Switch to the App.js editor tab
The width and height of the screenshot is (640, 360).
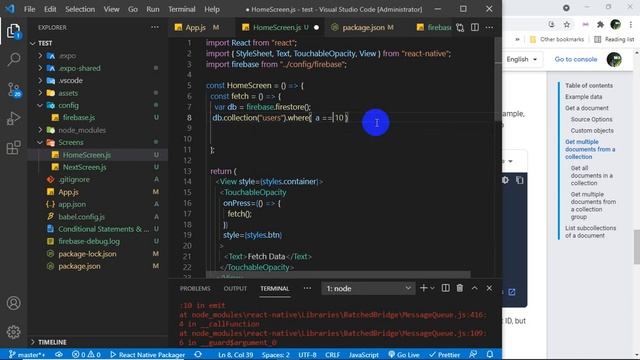[197, 27]
